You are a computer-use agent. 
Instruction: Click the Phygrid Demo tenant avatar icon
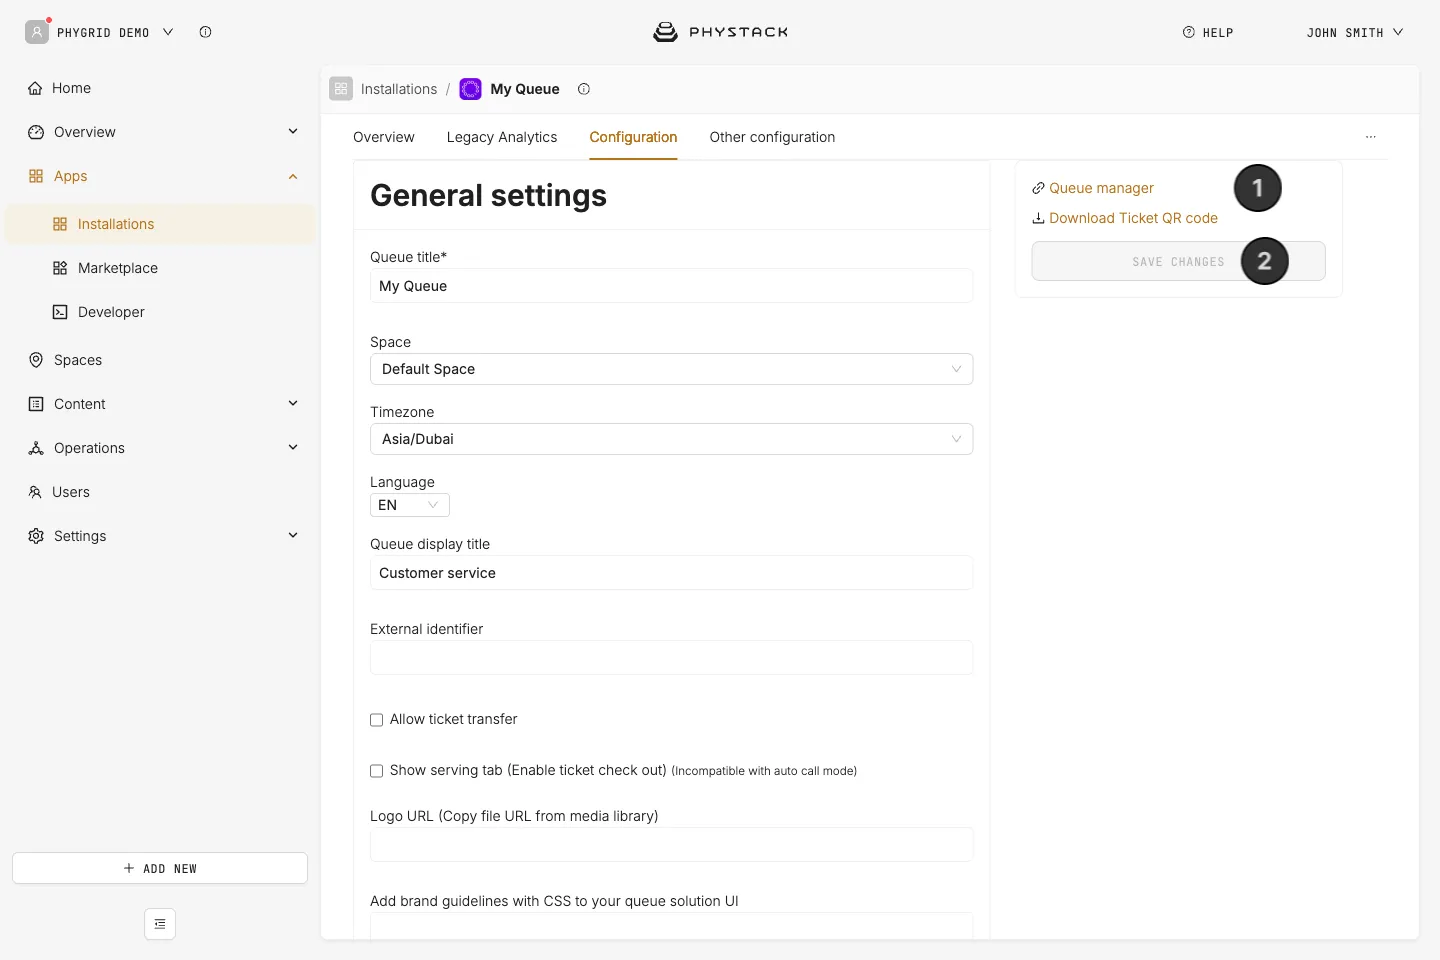37,32
